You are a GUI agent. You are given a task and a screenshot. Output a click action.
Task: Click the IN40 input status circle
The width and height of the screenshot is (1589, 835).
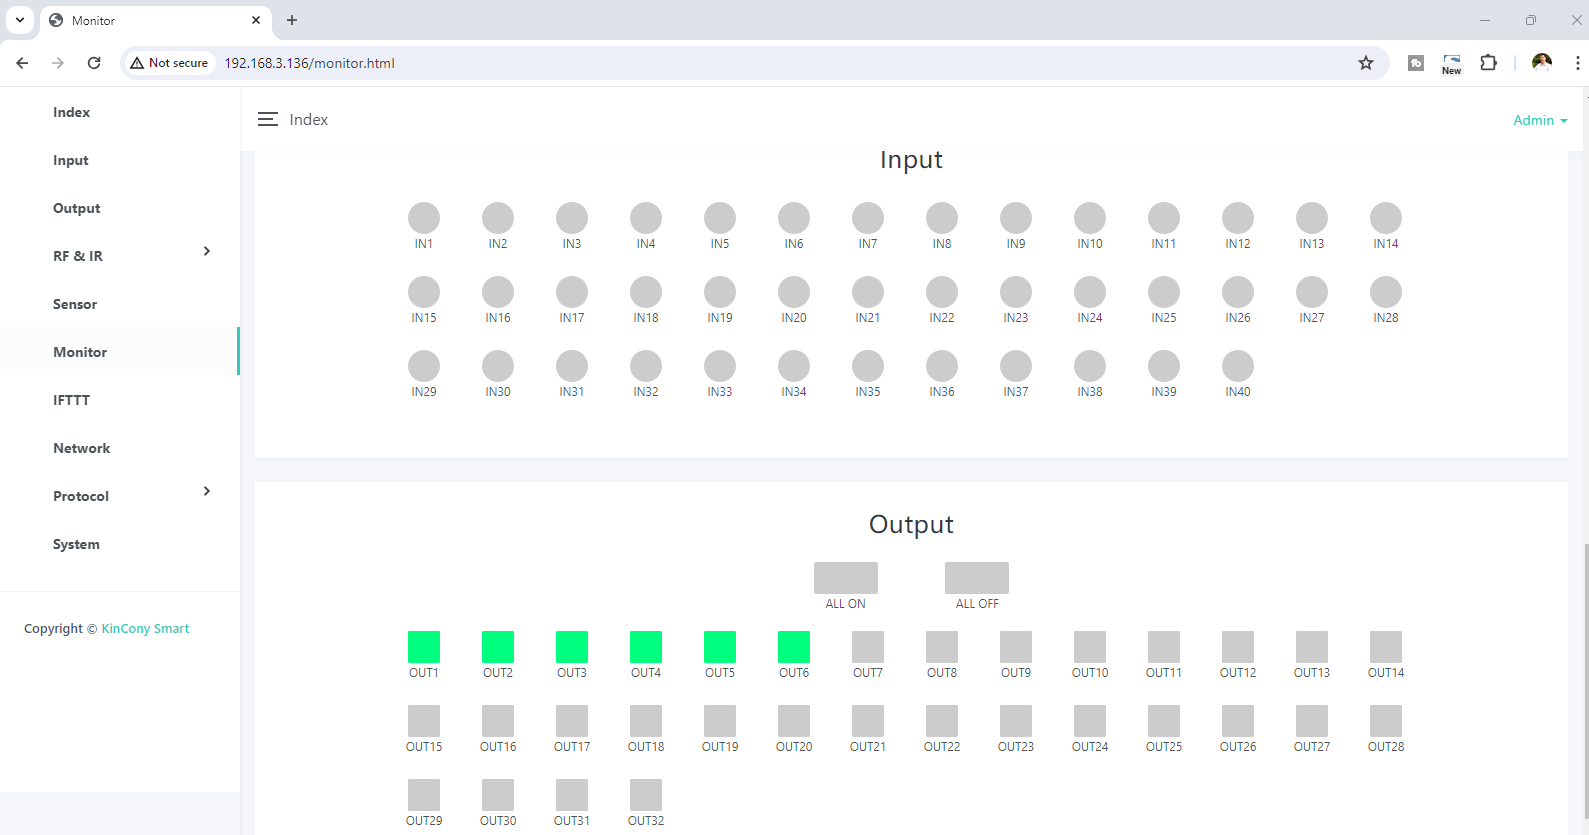1238,366
